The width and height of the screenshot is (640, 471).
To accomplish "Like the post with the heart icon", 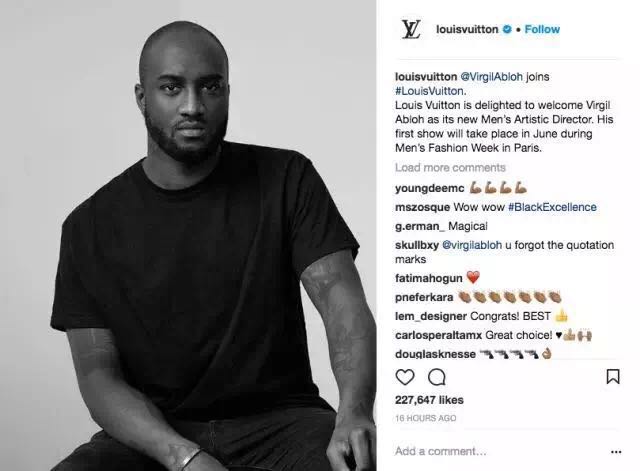I will point(405,377).
